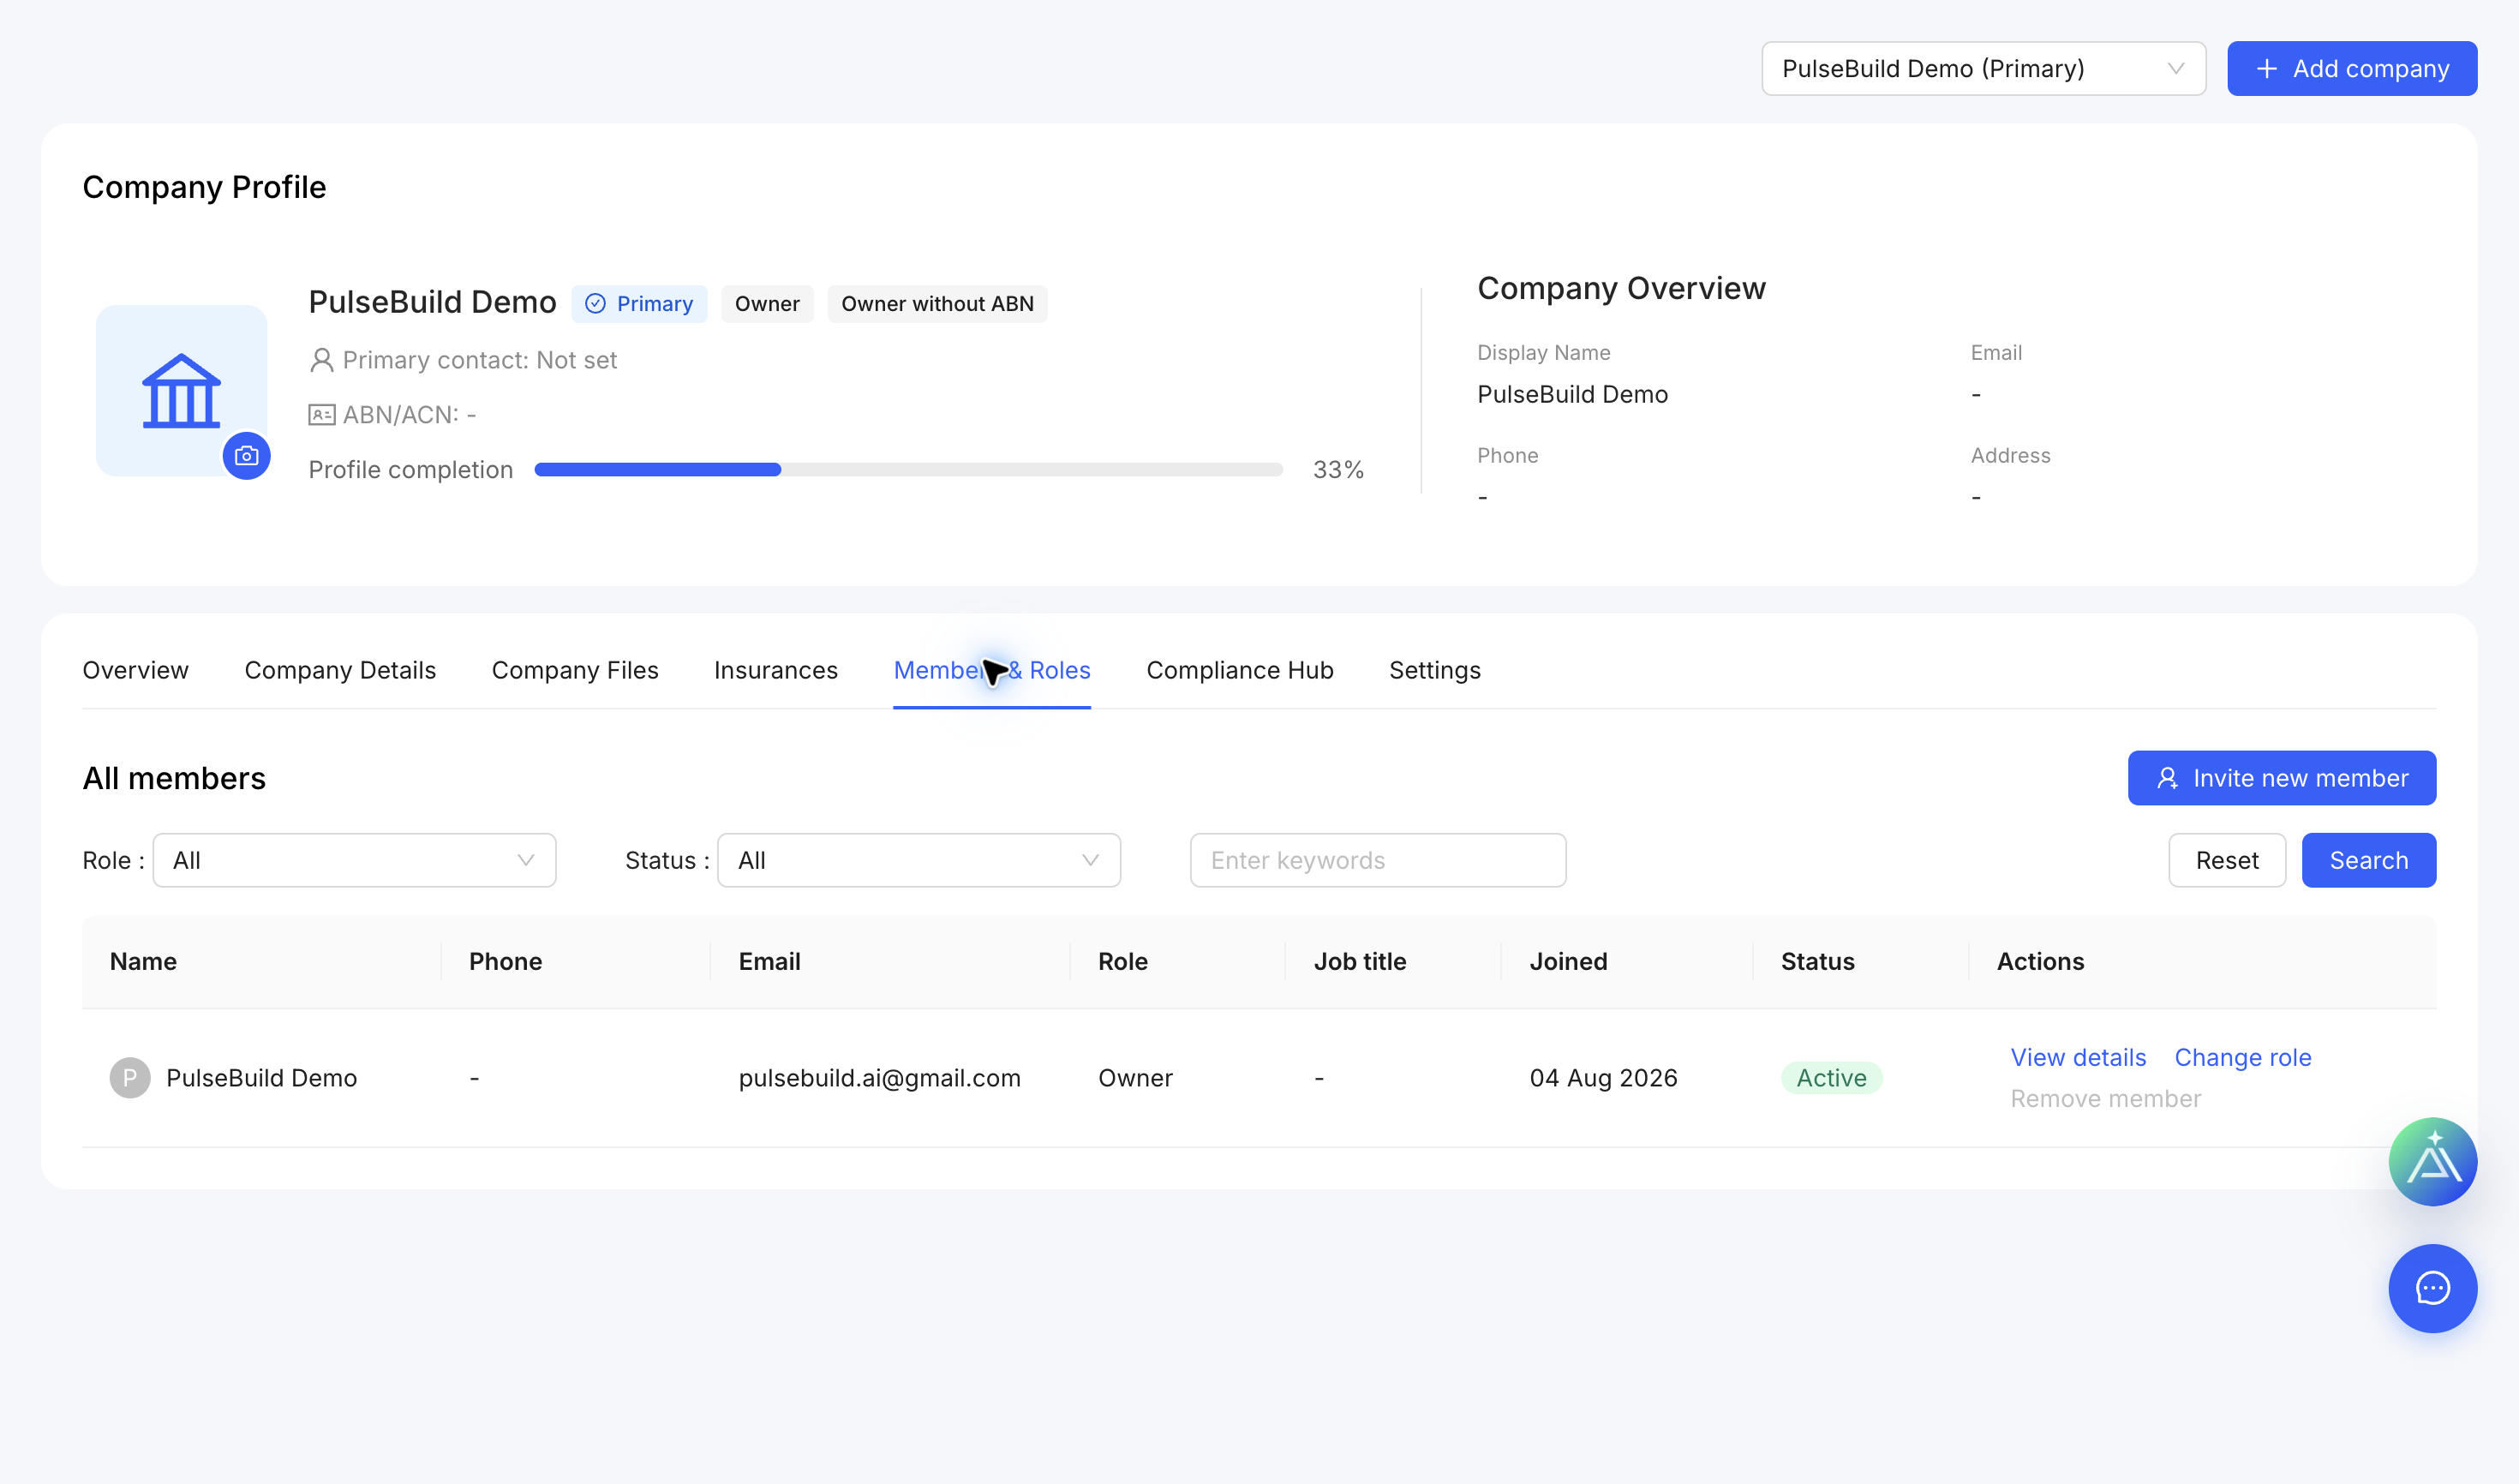Open the Company Files tab
Screen dimensions: 2519x1484
tap(575, 670)
